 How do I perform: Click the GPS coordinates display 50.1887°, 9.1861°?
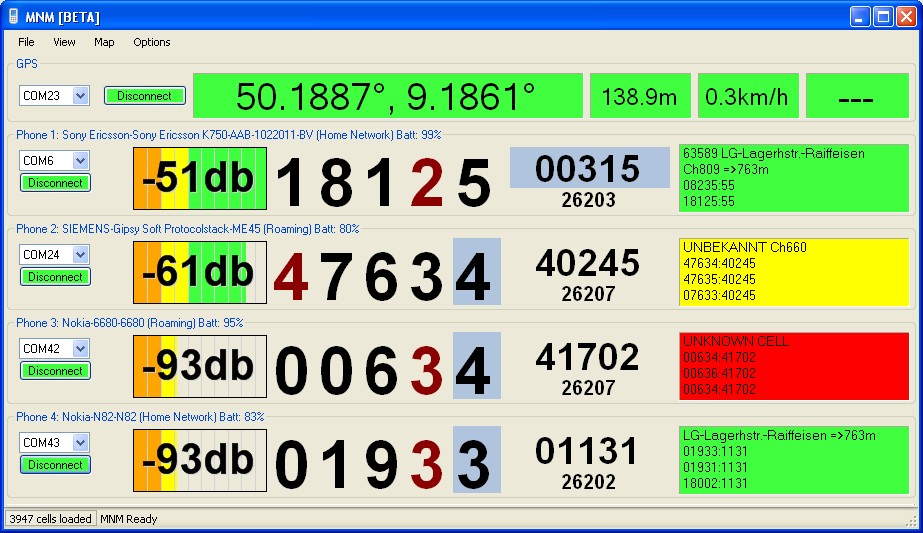pyautogui.click(x=387, y=96)
